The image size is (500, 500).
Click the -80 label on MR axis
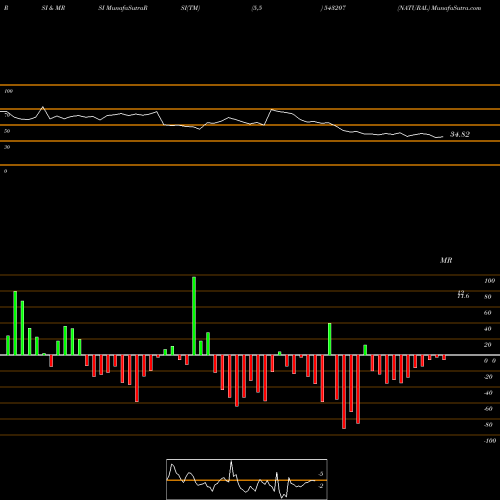pos(488,425)
